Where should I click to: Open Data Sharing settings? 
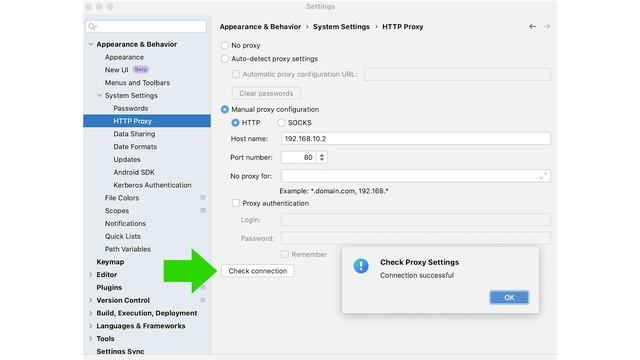[134, 134]
